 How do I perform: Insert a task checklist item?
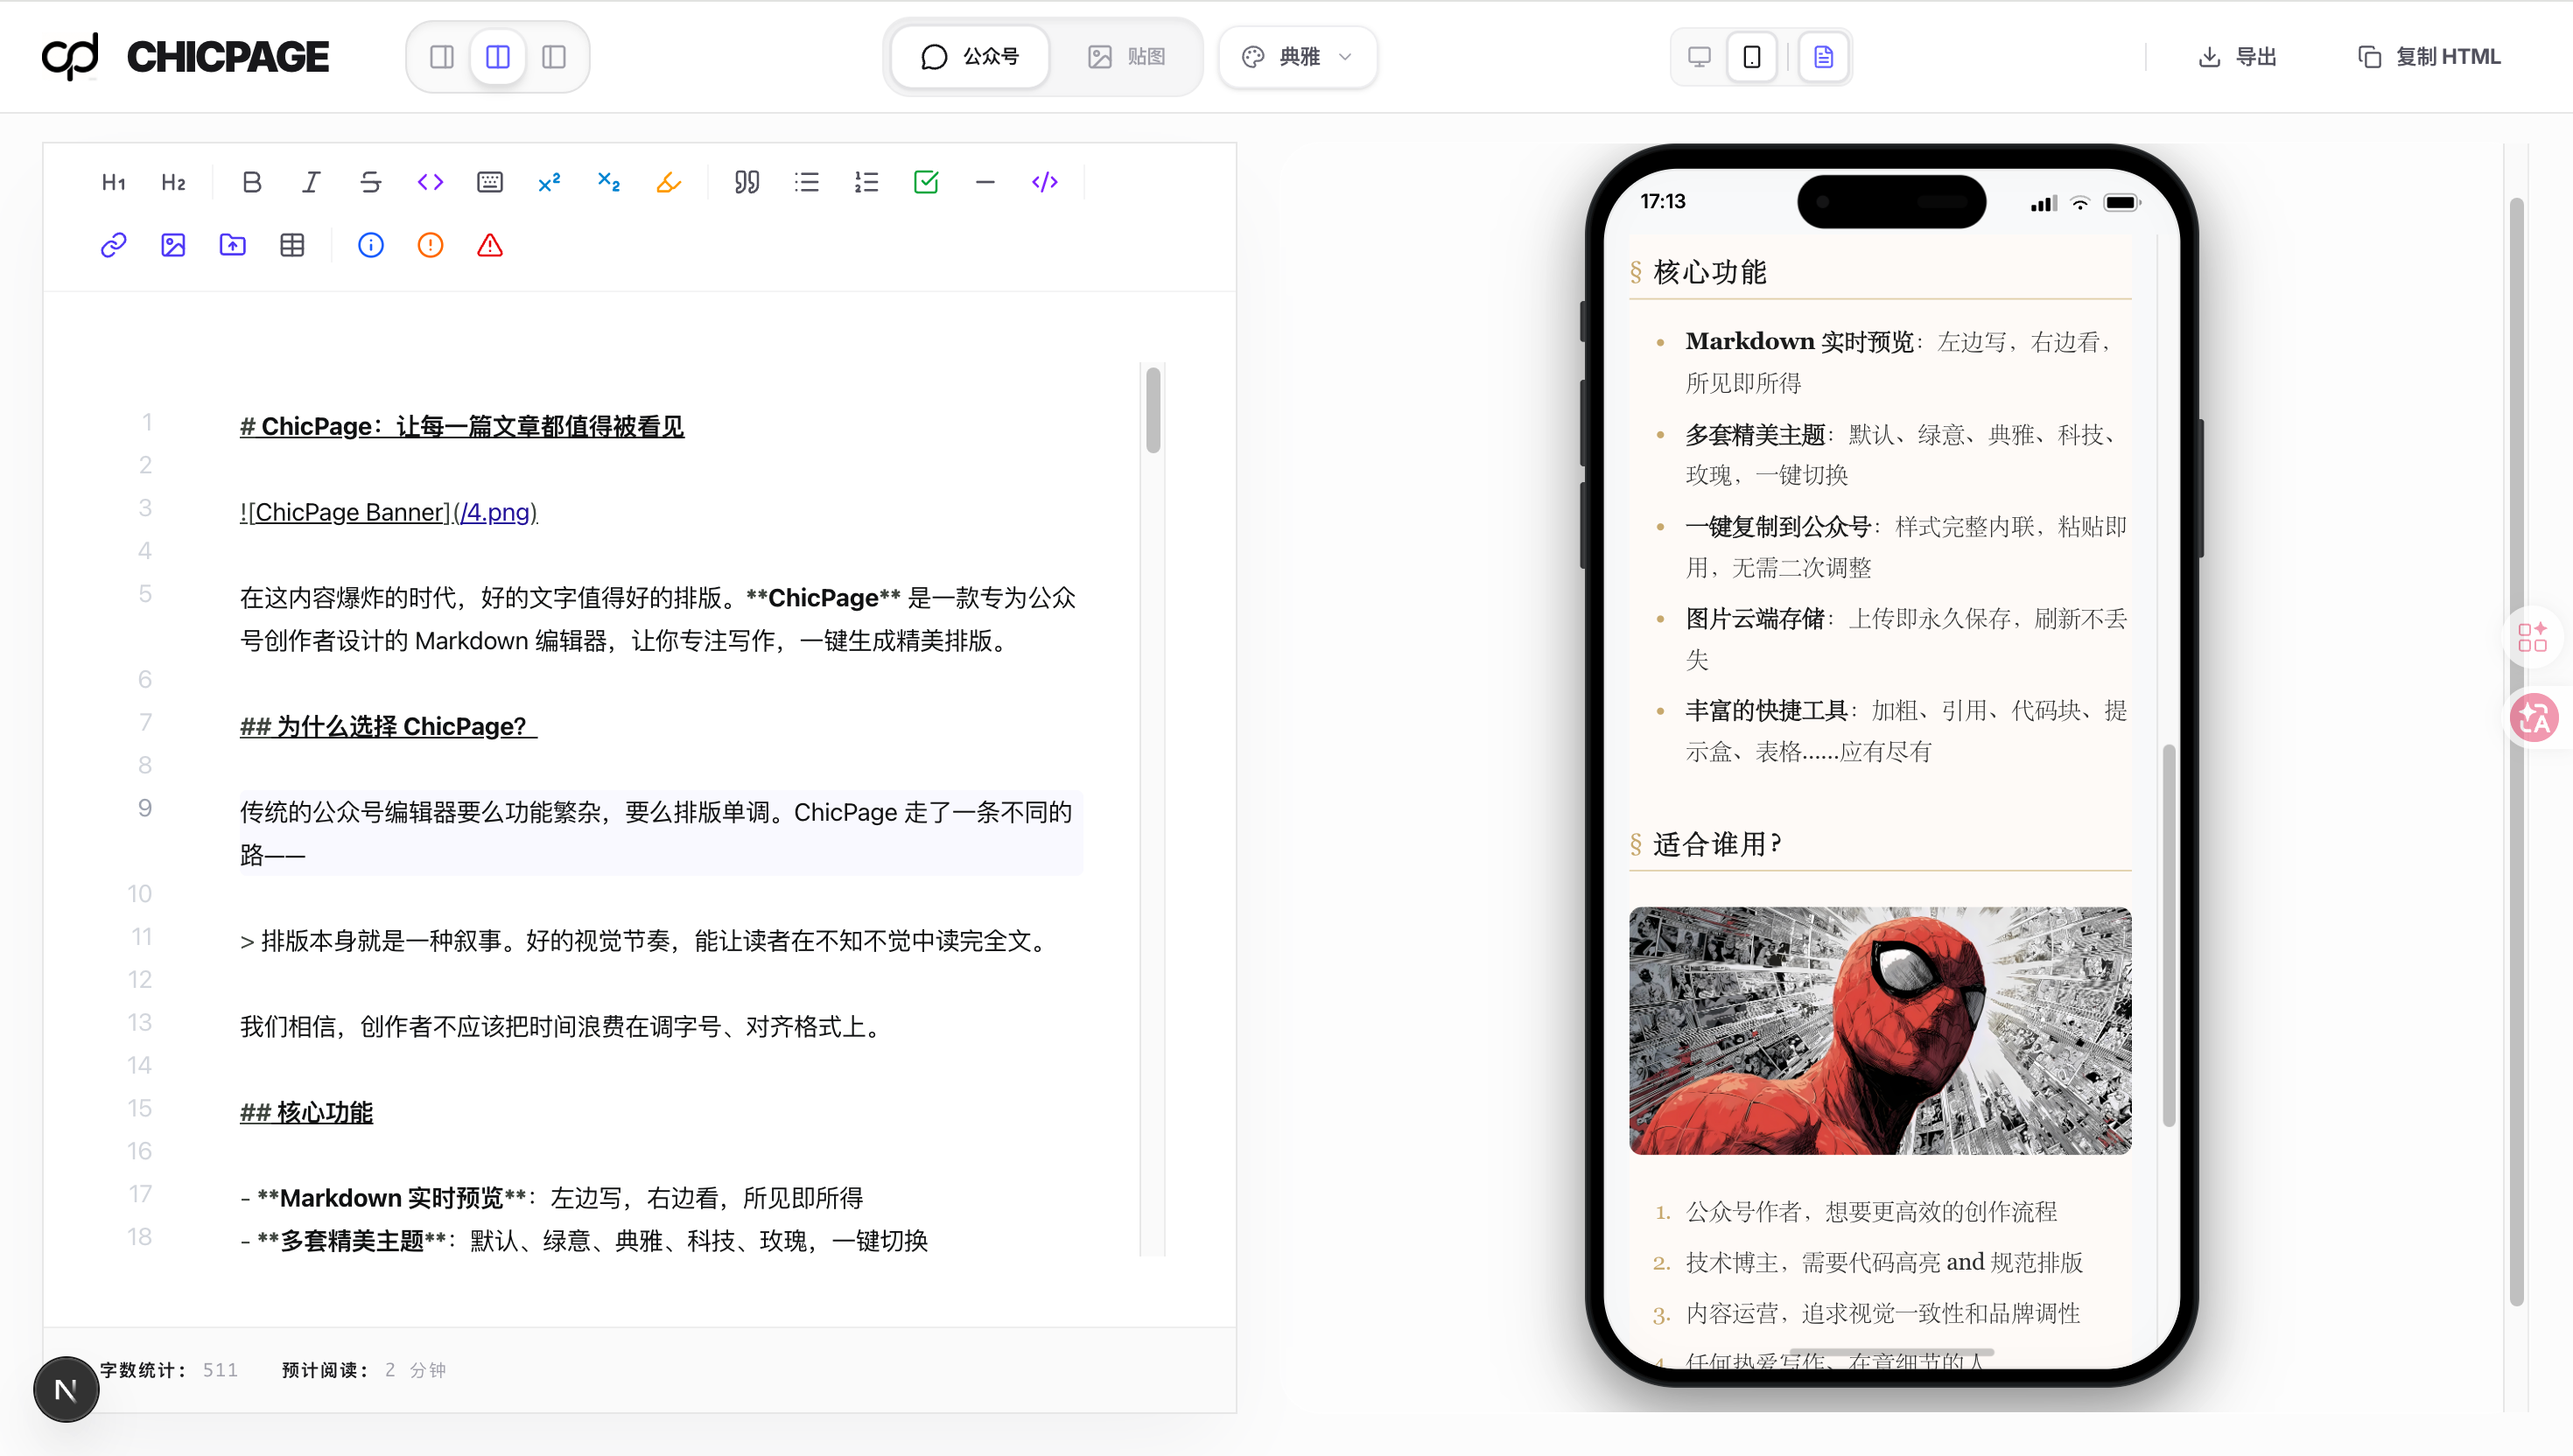click(x=926, y=182)
